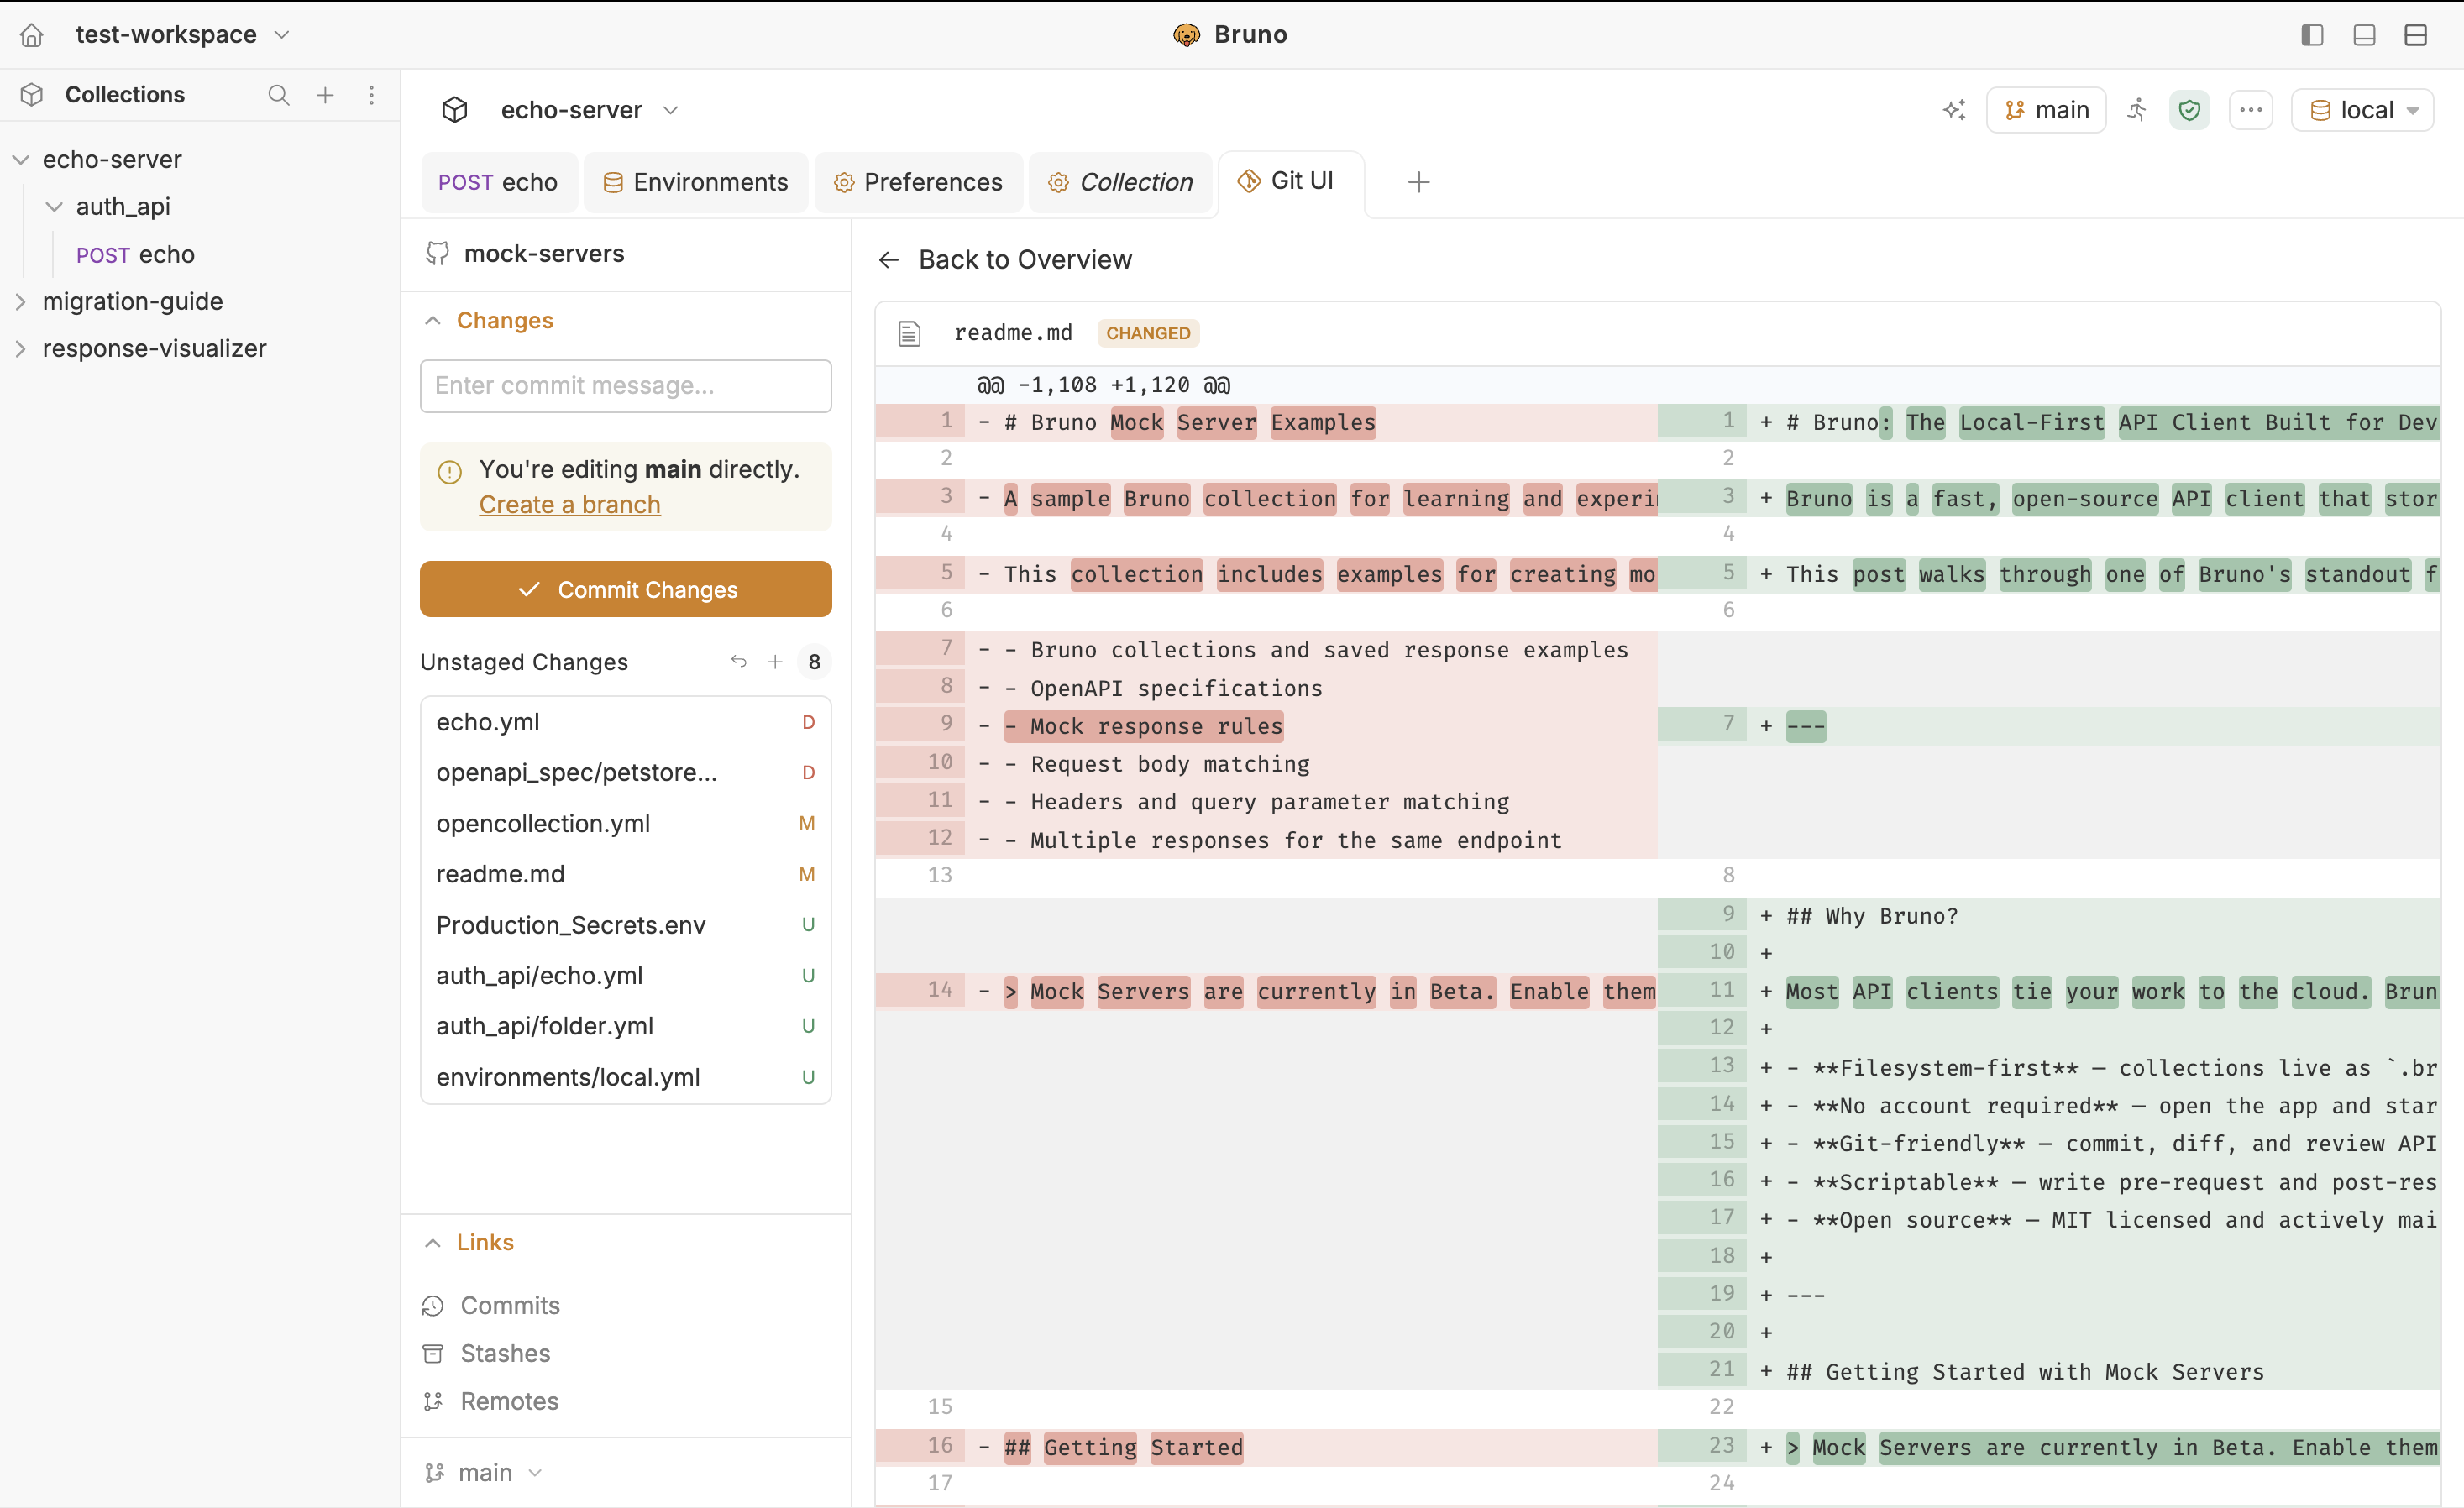Viewport: 2464px width, 1508px height.
Task: Open the Collections options kebab menu
Action: point(371,95)
